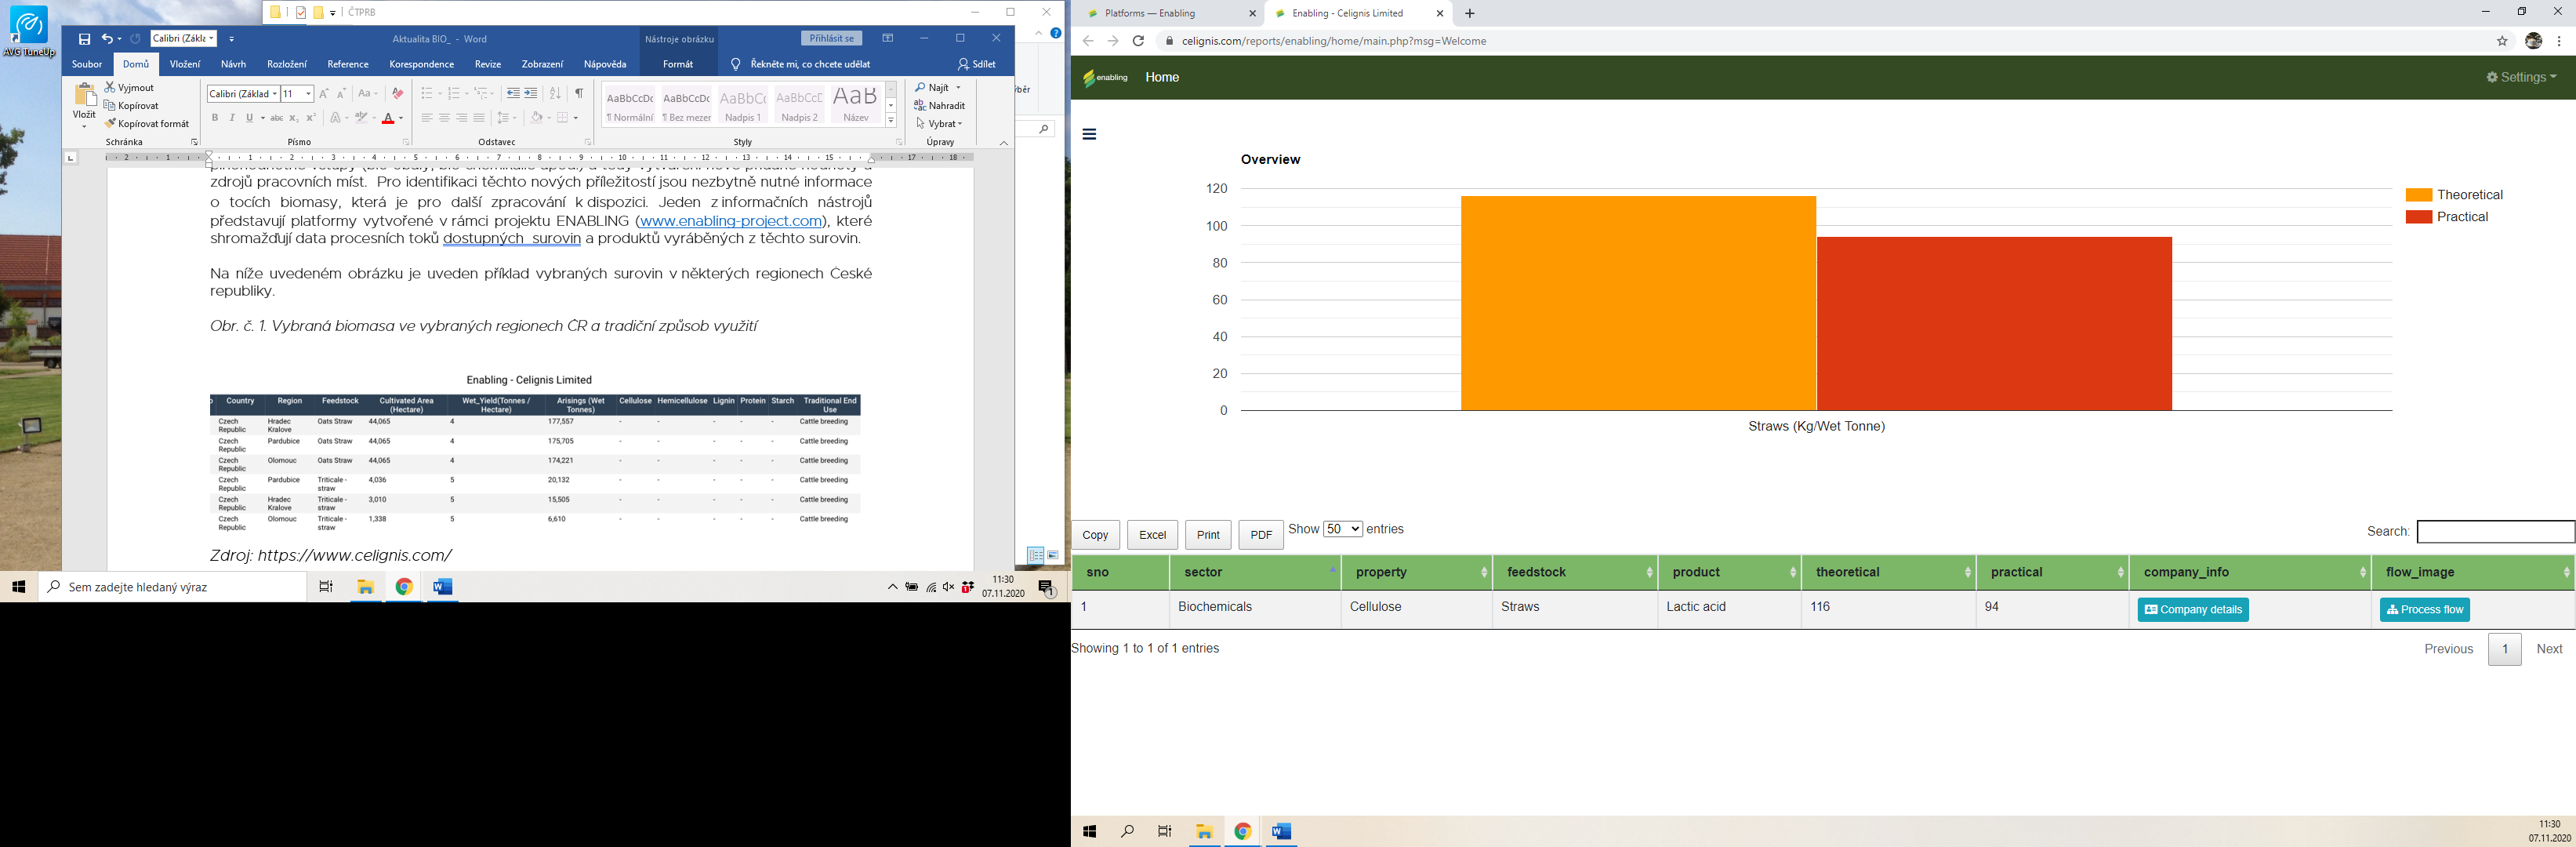
Task: Select the inserted table image in the document
Action: pyautogui.click(x=535, y=452)
